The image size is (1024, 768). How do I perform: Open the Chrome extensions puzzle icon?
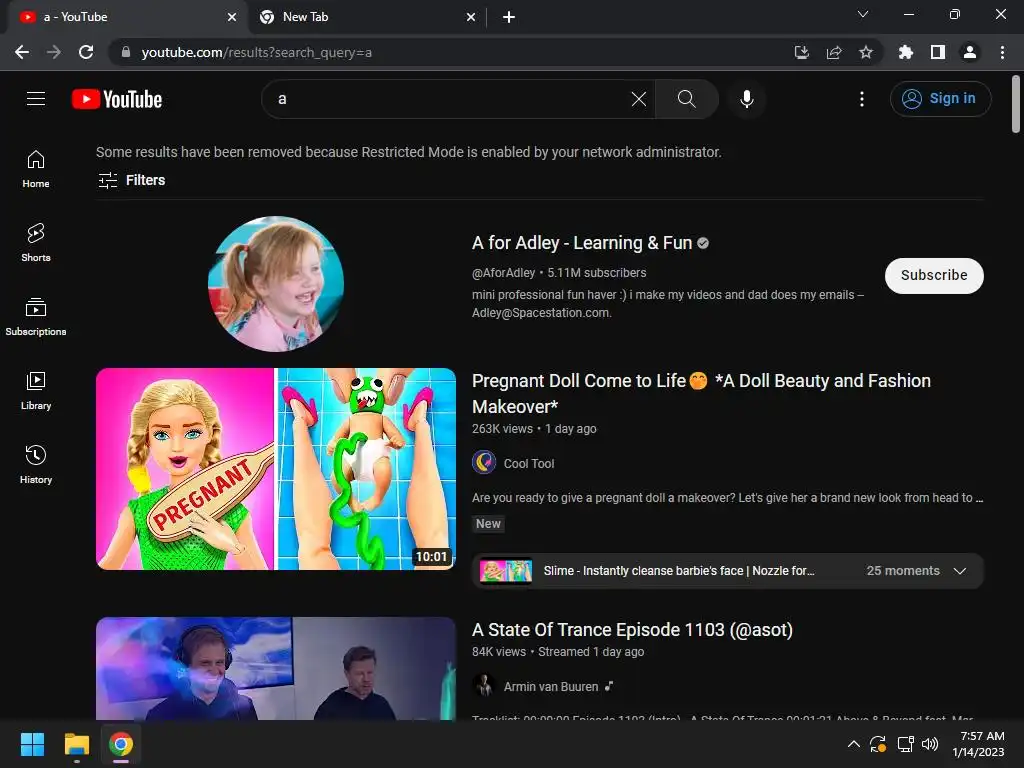coord(905,52)
